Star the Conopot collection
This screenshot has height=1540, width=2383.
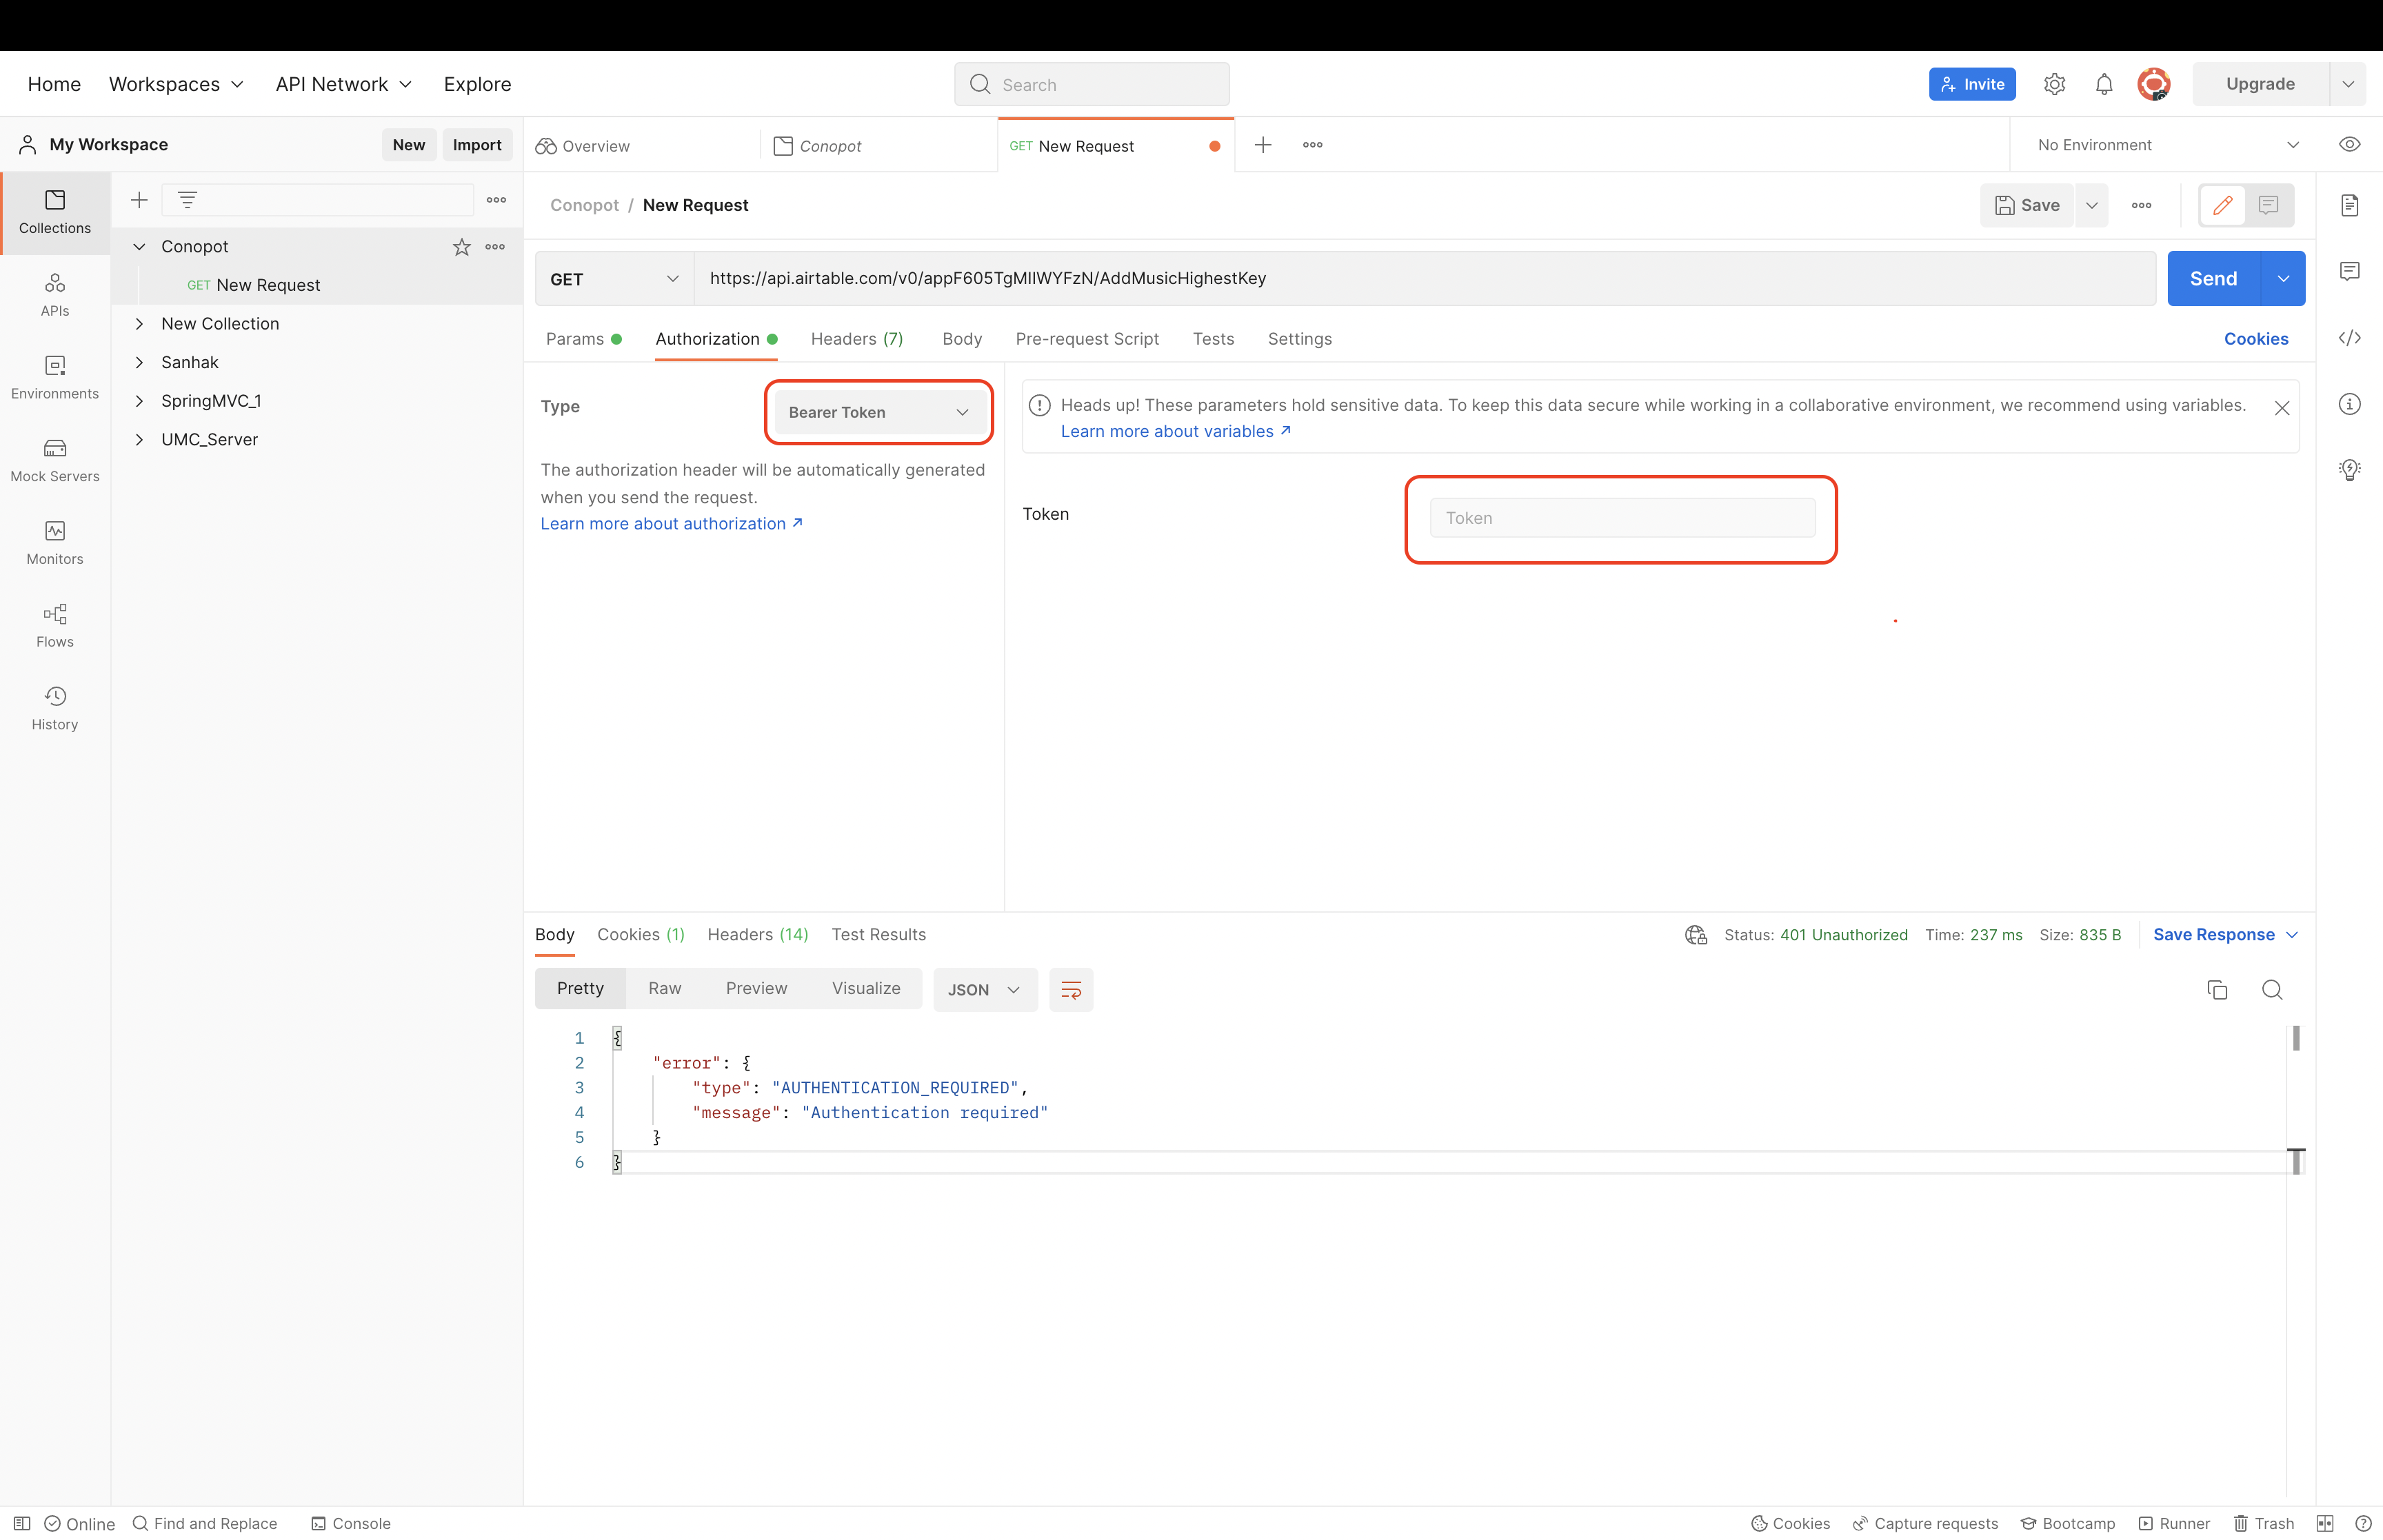click(461, 247)
